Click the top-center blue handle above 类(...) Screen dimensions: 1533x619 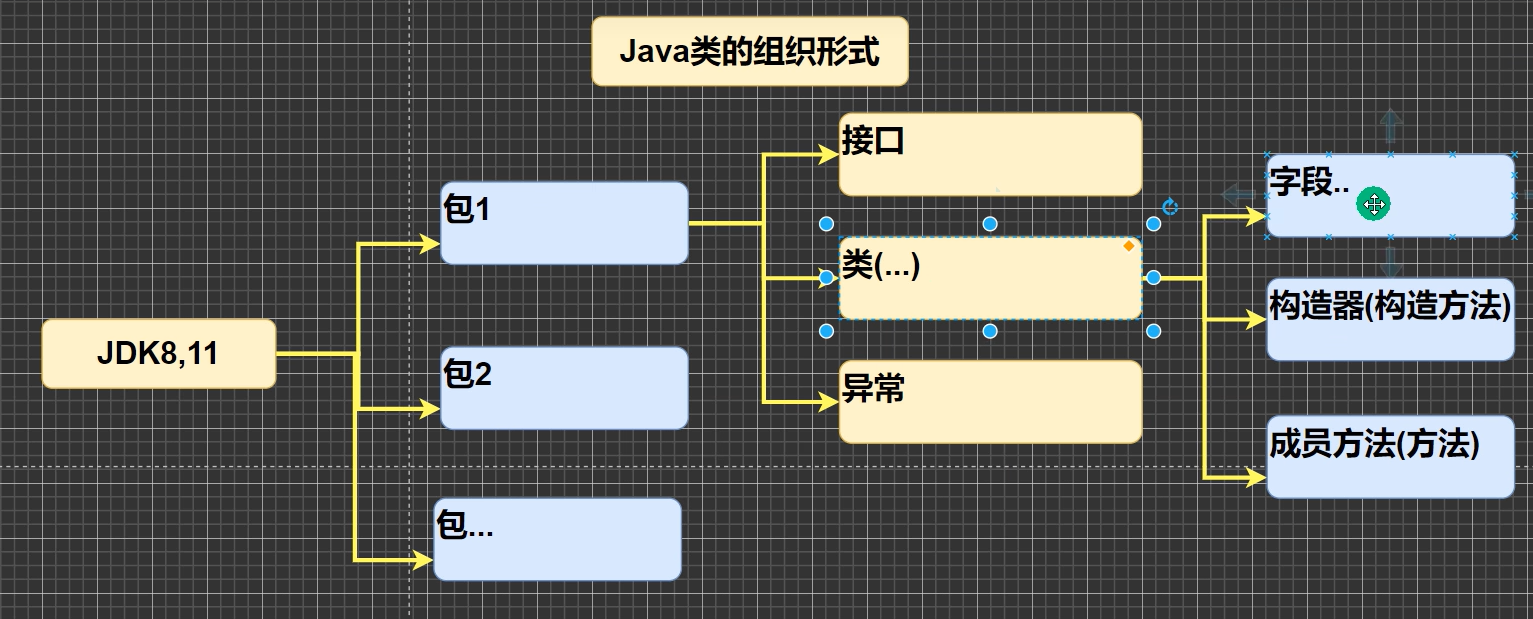point(990,223)
